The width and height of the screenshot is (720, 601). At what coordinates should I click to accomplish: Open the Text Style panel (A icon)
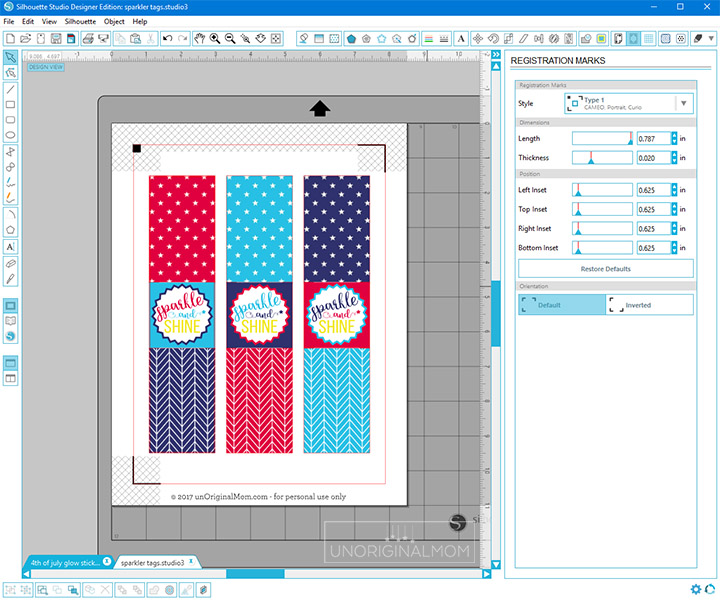pos(461,39)
